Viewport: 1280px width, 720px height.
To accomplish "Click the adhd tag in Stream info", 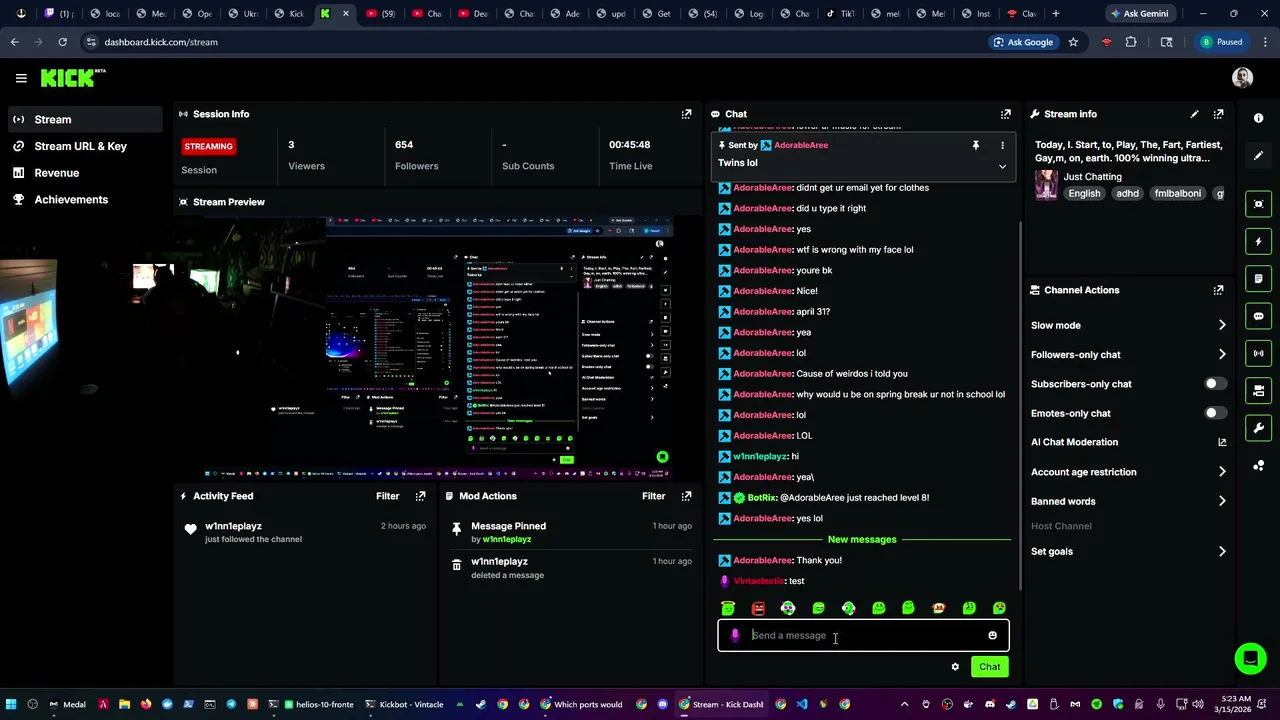I will (1127, 194).
